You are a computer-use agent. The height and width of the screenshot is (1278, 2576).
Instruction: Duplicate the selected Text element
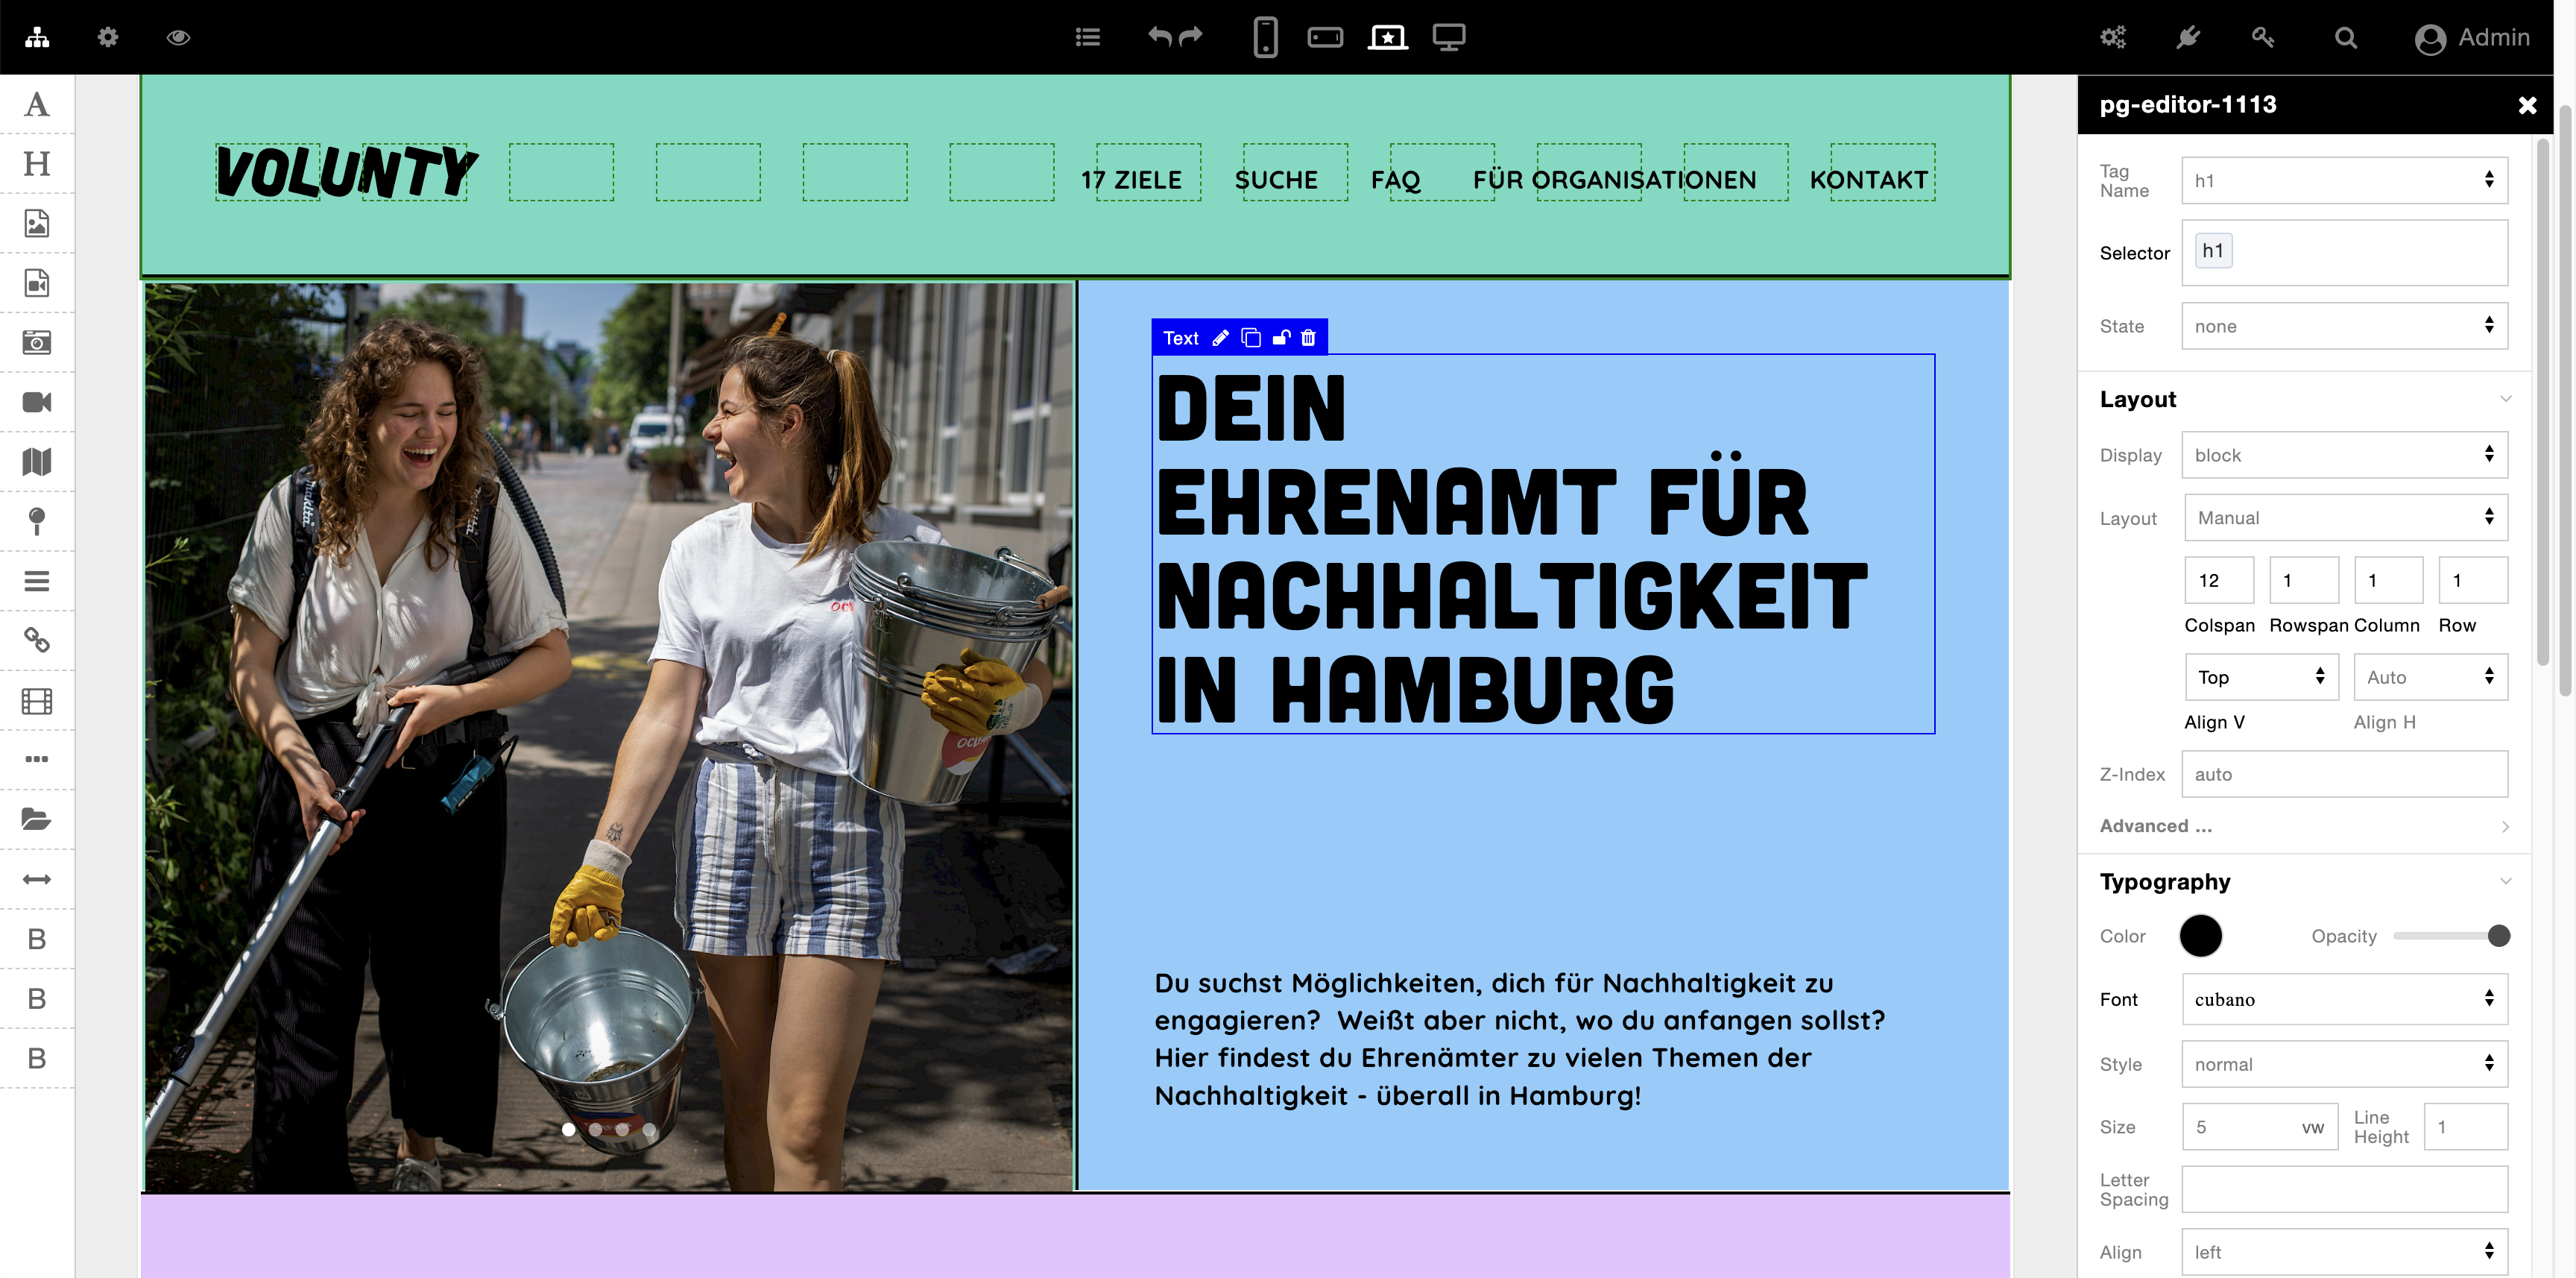click(1251, 338)
